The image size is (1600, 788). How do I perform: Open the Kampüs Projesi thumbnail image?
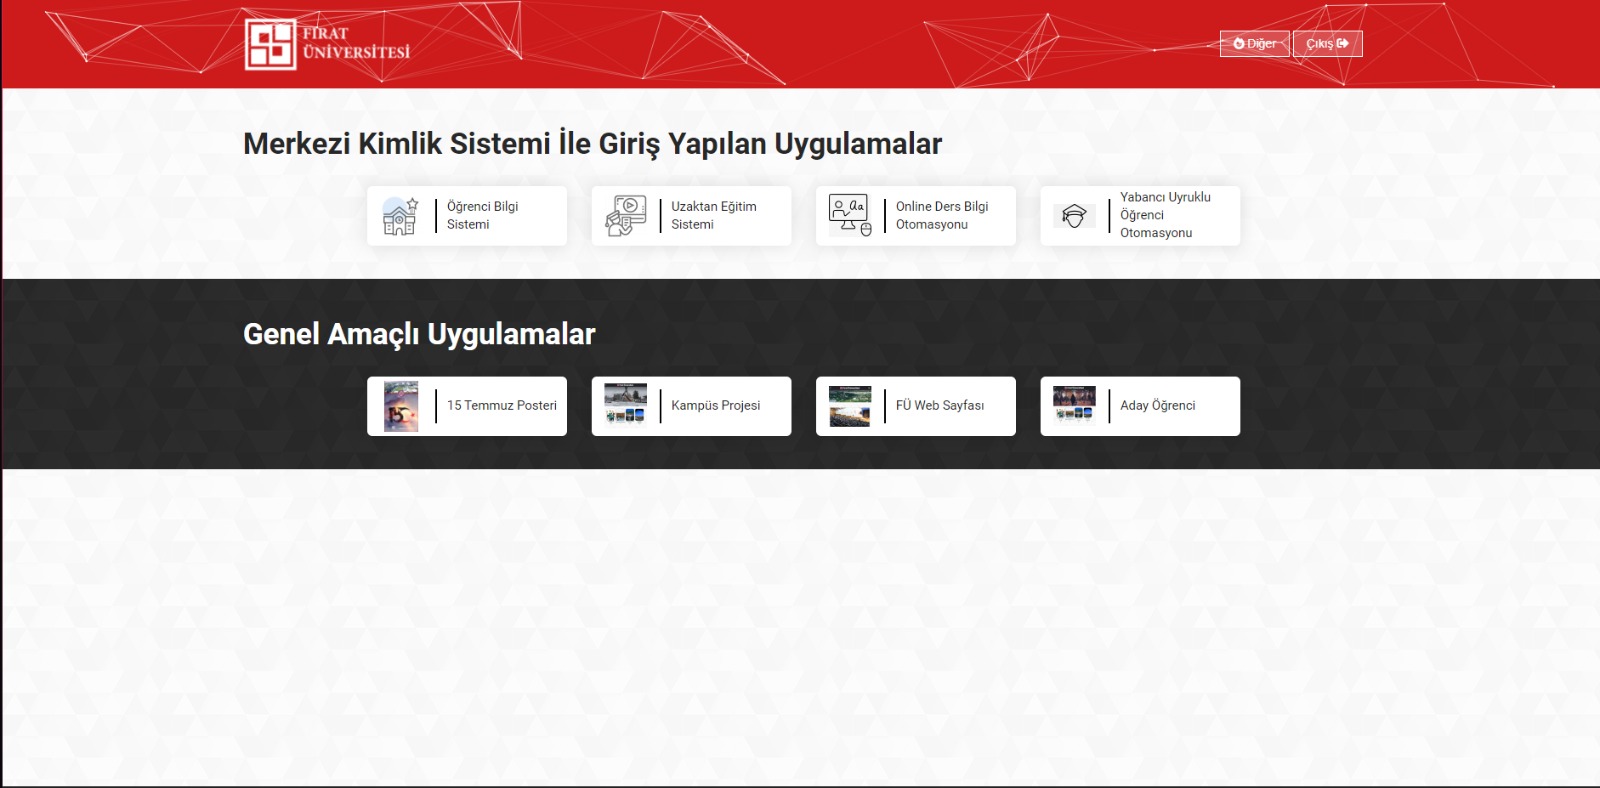pyautogui.click(x=625, y=406)
